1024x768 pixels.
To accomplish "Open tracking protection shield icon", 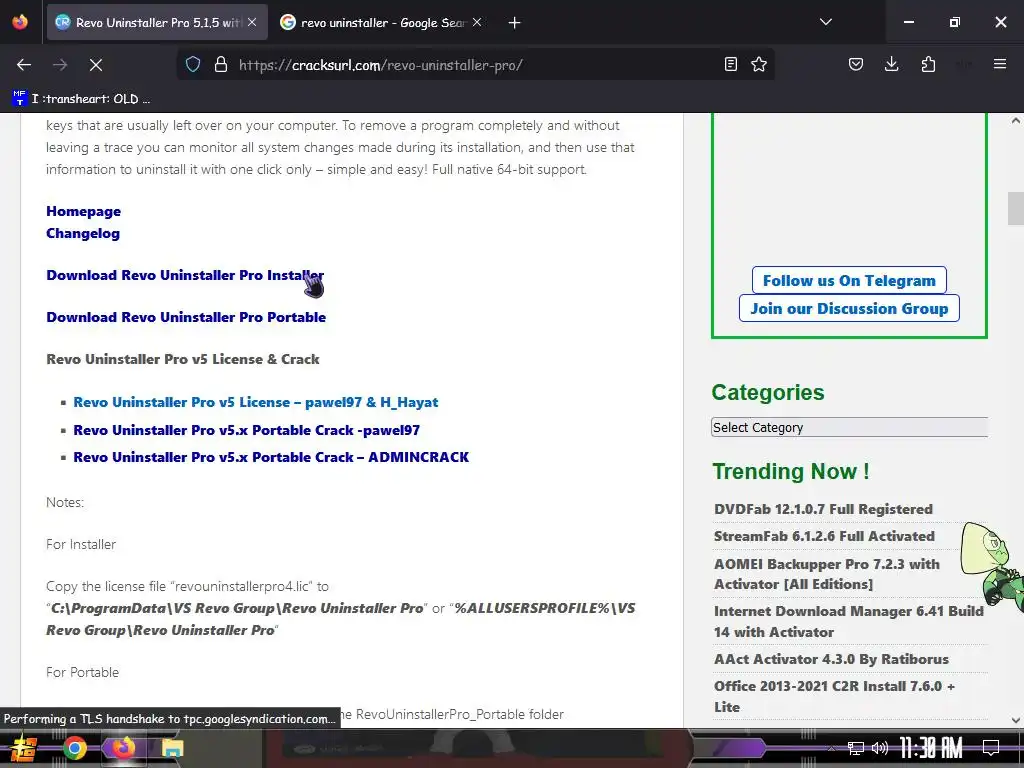I will 193,65.
